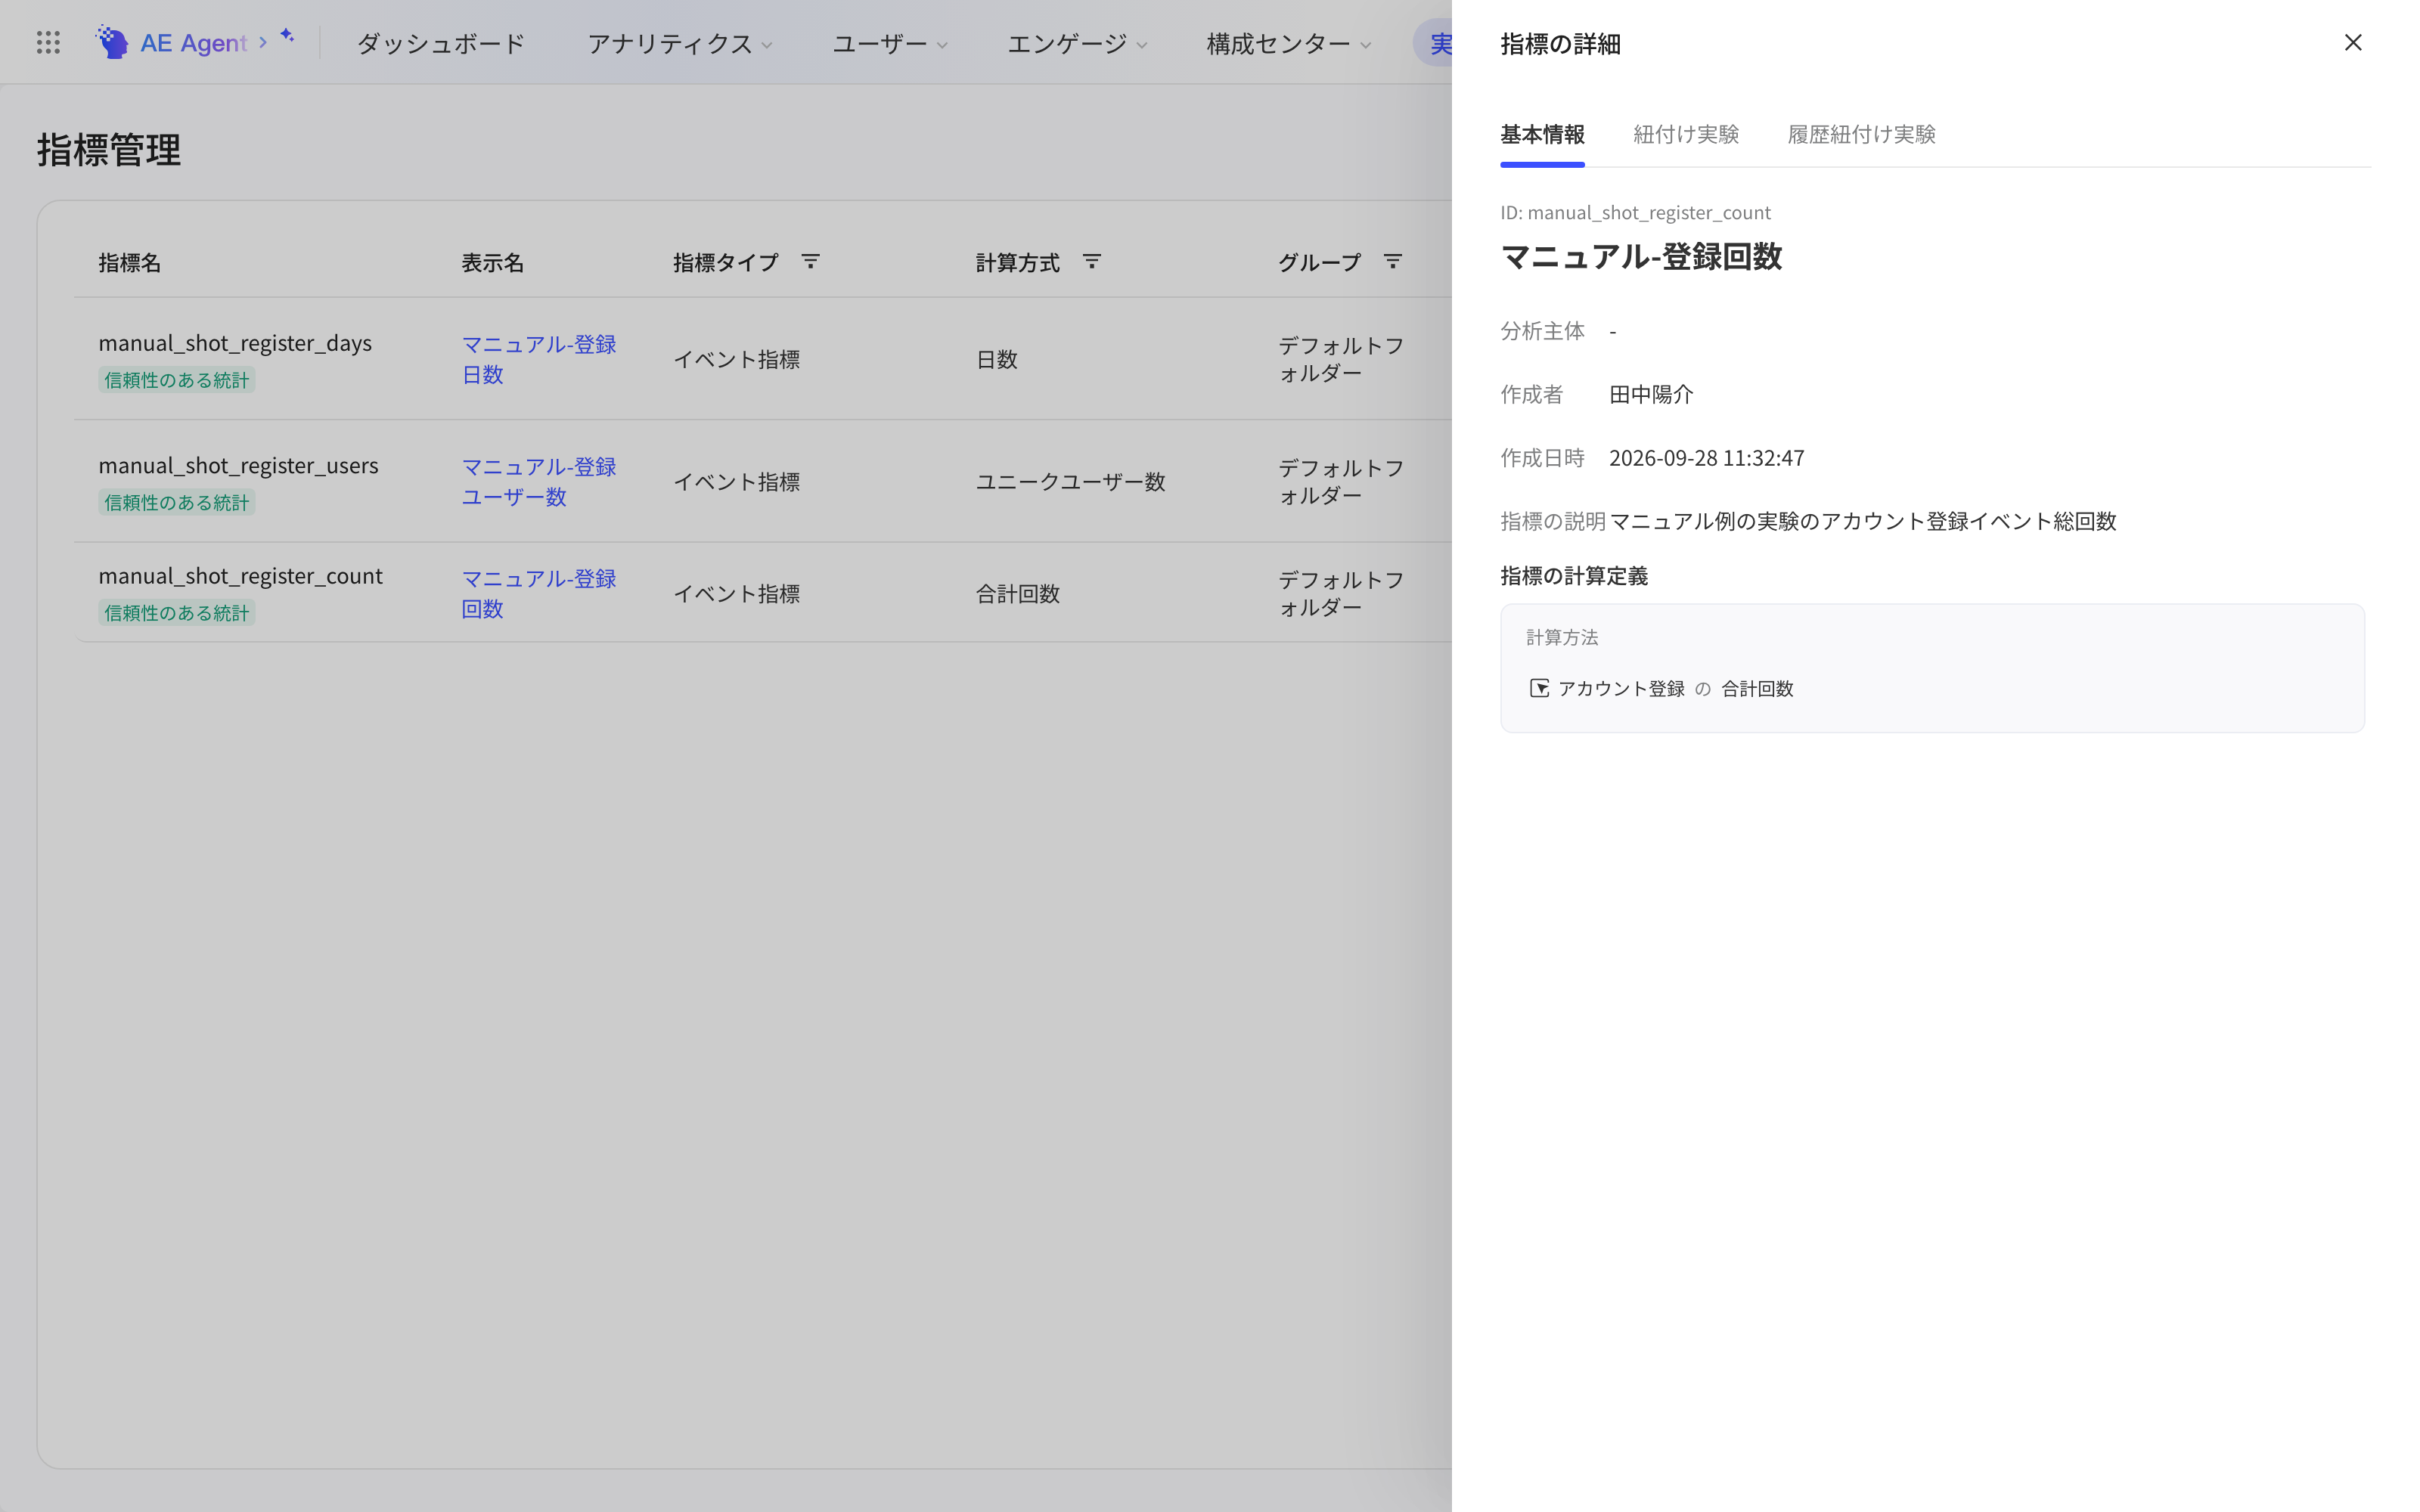Click 信頼性のある統計 badge under manual_shot_register_users
Image resolution: width=2420 pixels, height=1512 pixels.
(177, 502)
